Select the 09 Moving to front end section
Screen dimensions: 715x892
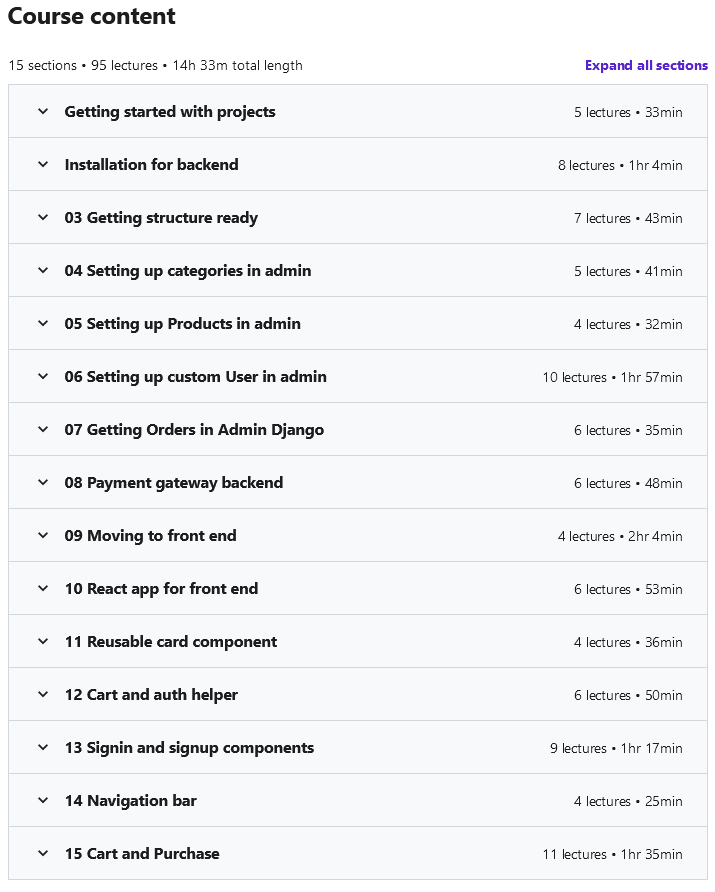pos(151,535)
